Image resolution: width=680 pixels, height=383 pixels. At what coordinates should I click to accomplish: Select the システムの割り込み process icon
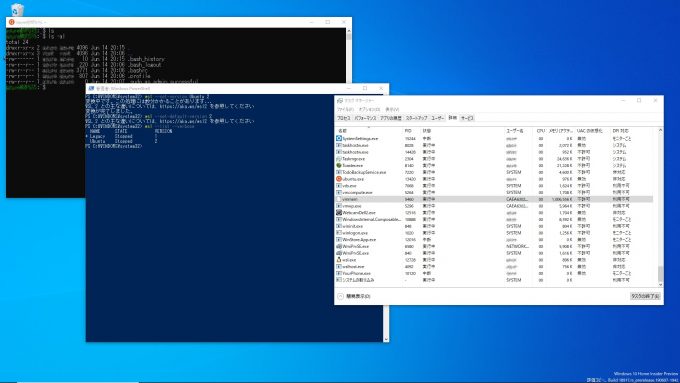click(x=339, y=280)
